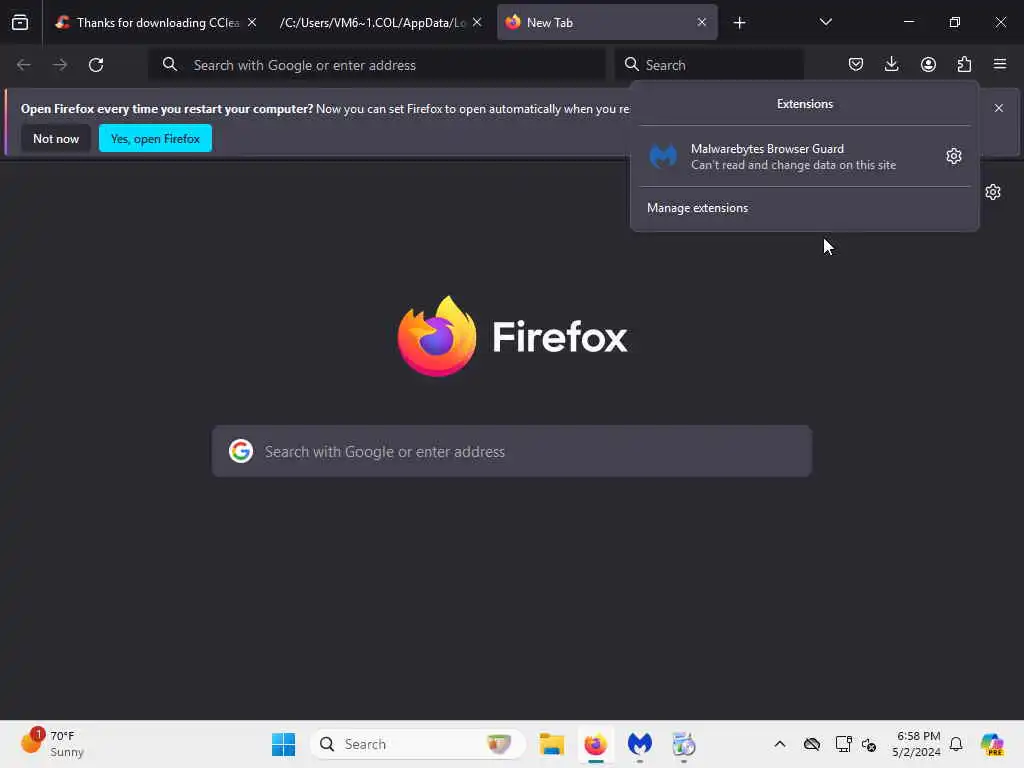Open the Firefox application menu
This screenshot has height=768, width=1024.
coord(1000,64)
